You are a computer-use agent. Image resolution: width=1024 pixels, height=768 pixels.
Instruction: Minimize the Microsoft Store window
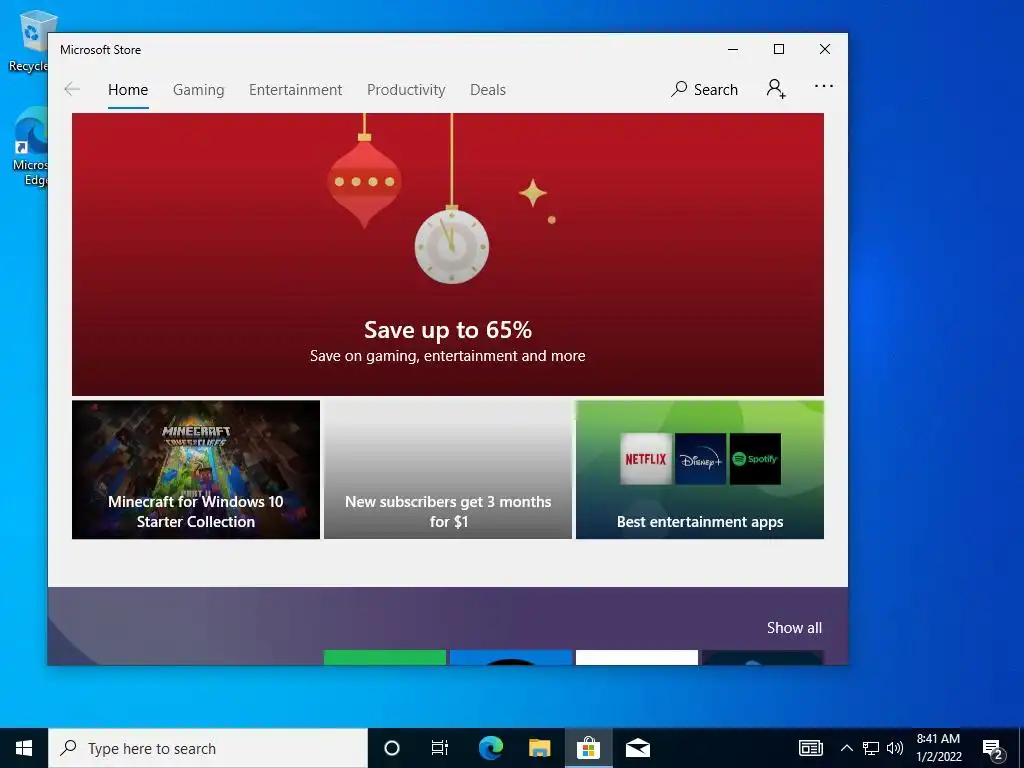[733, 50]
